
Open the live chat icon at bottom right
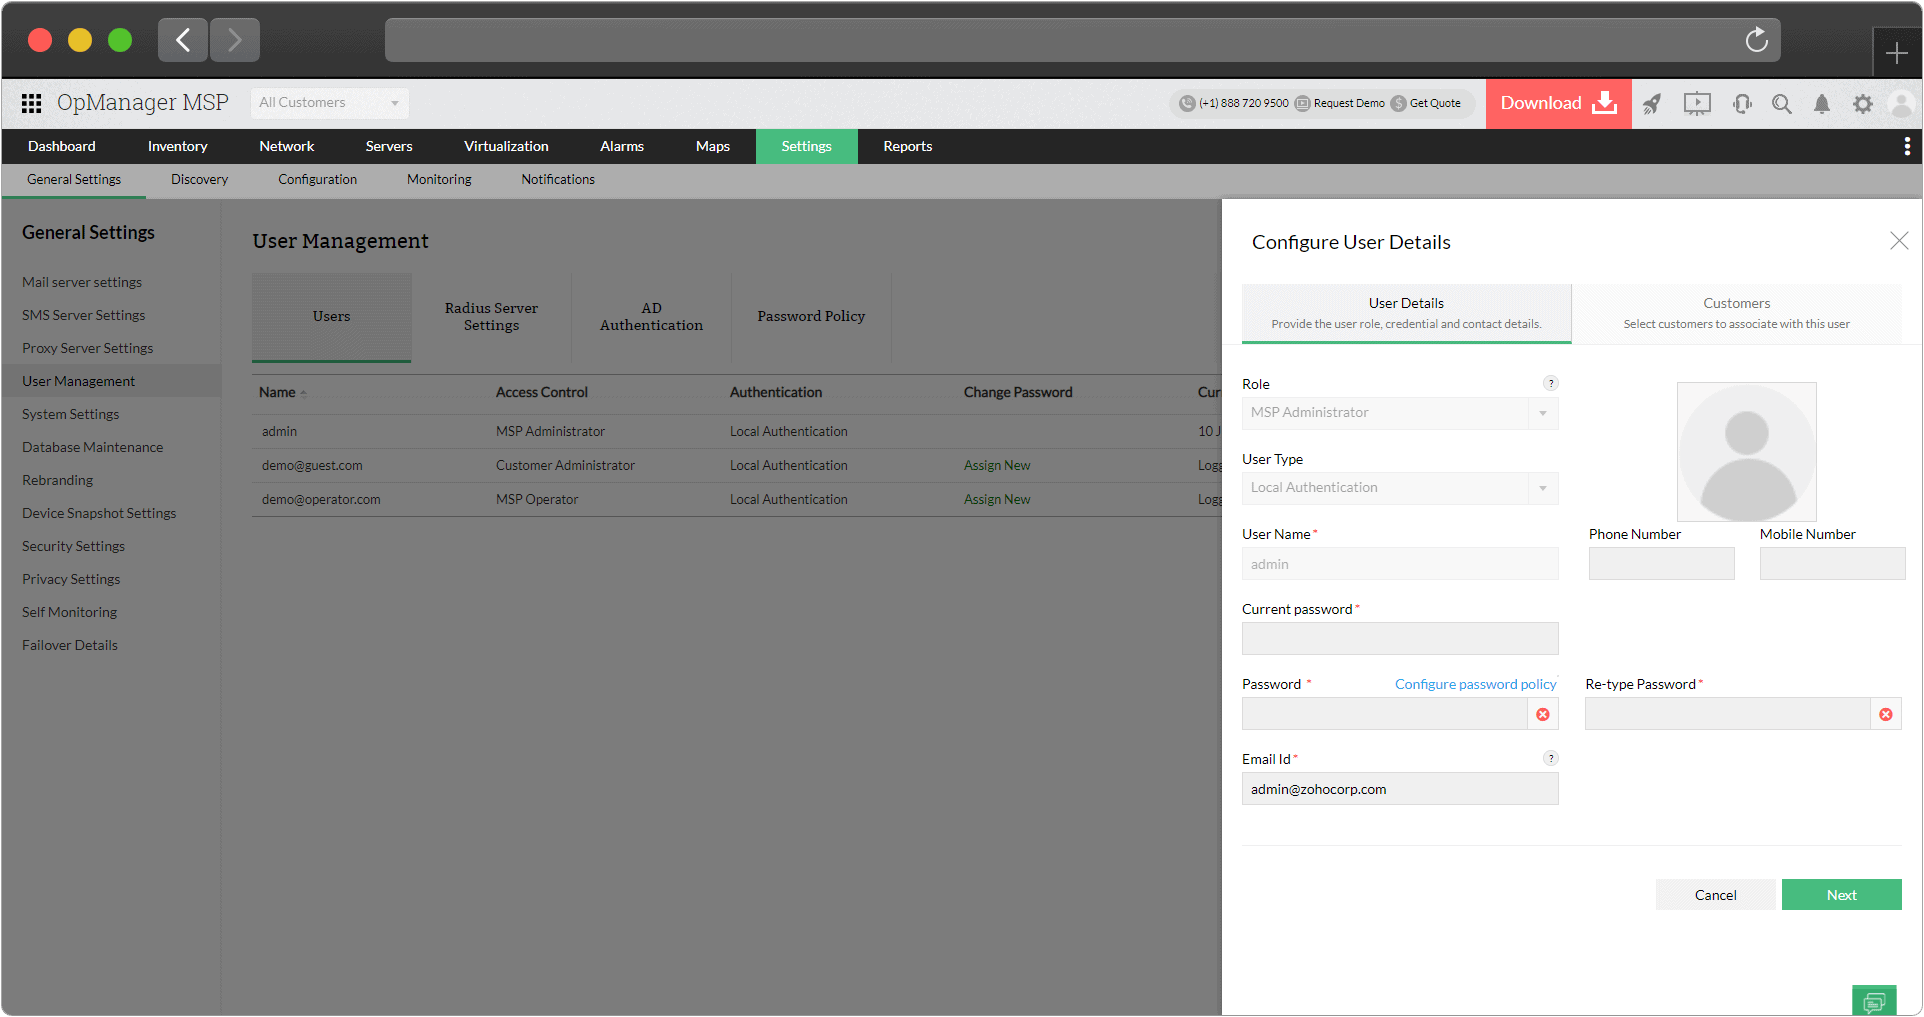click(x=1874, y=1001)
